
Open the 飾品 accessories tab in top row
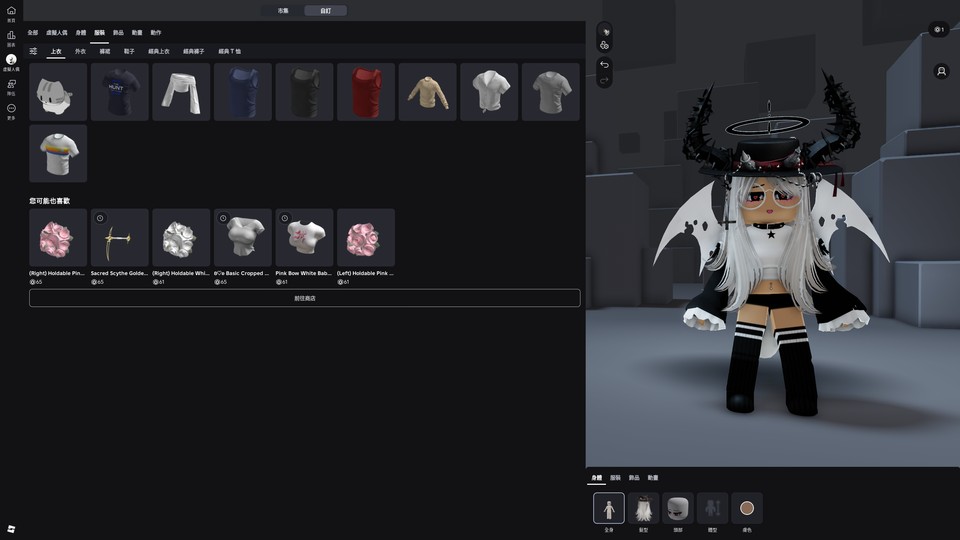click(x=118, y=33)
